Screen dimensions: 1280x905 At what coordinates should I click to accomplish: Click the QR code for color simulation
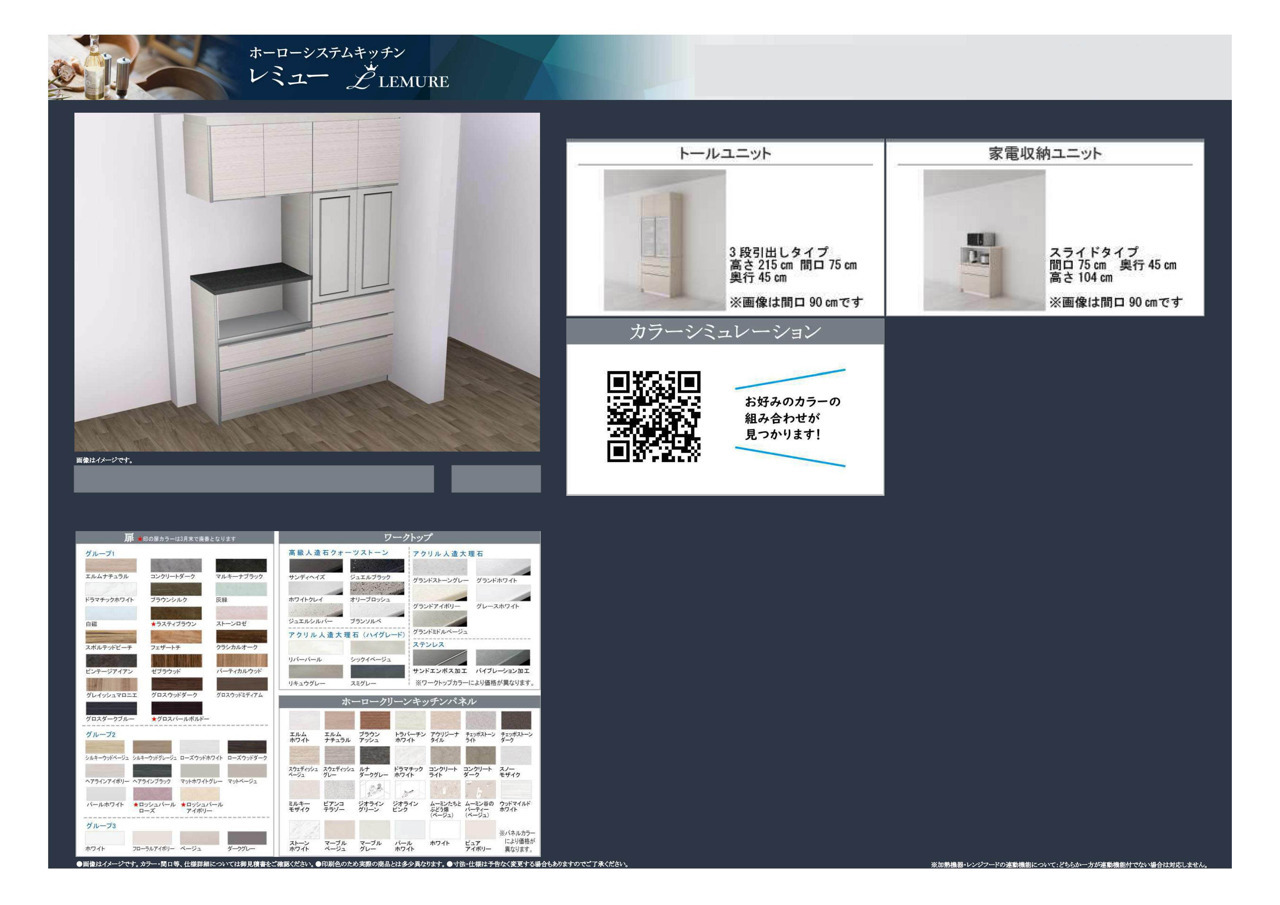point(654,417)
